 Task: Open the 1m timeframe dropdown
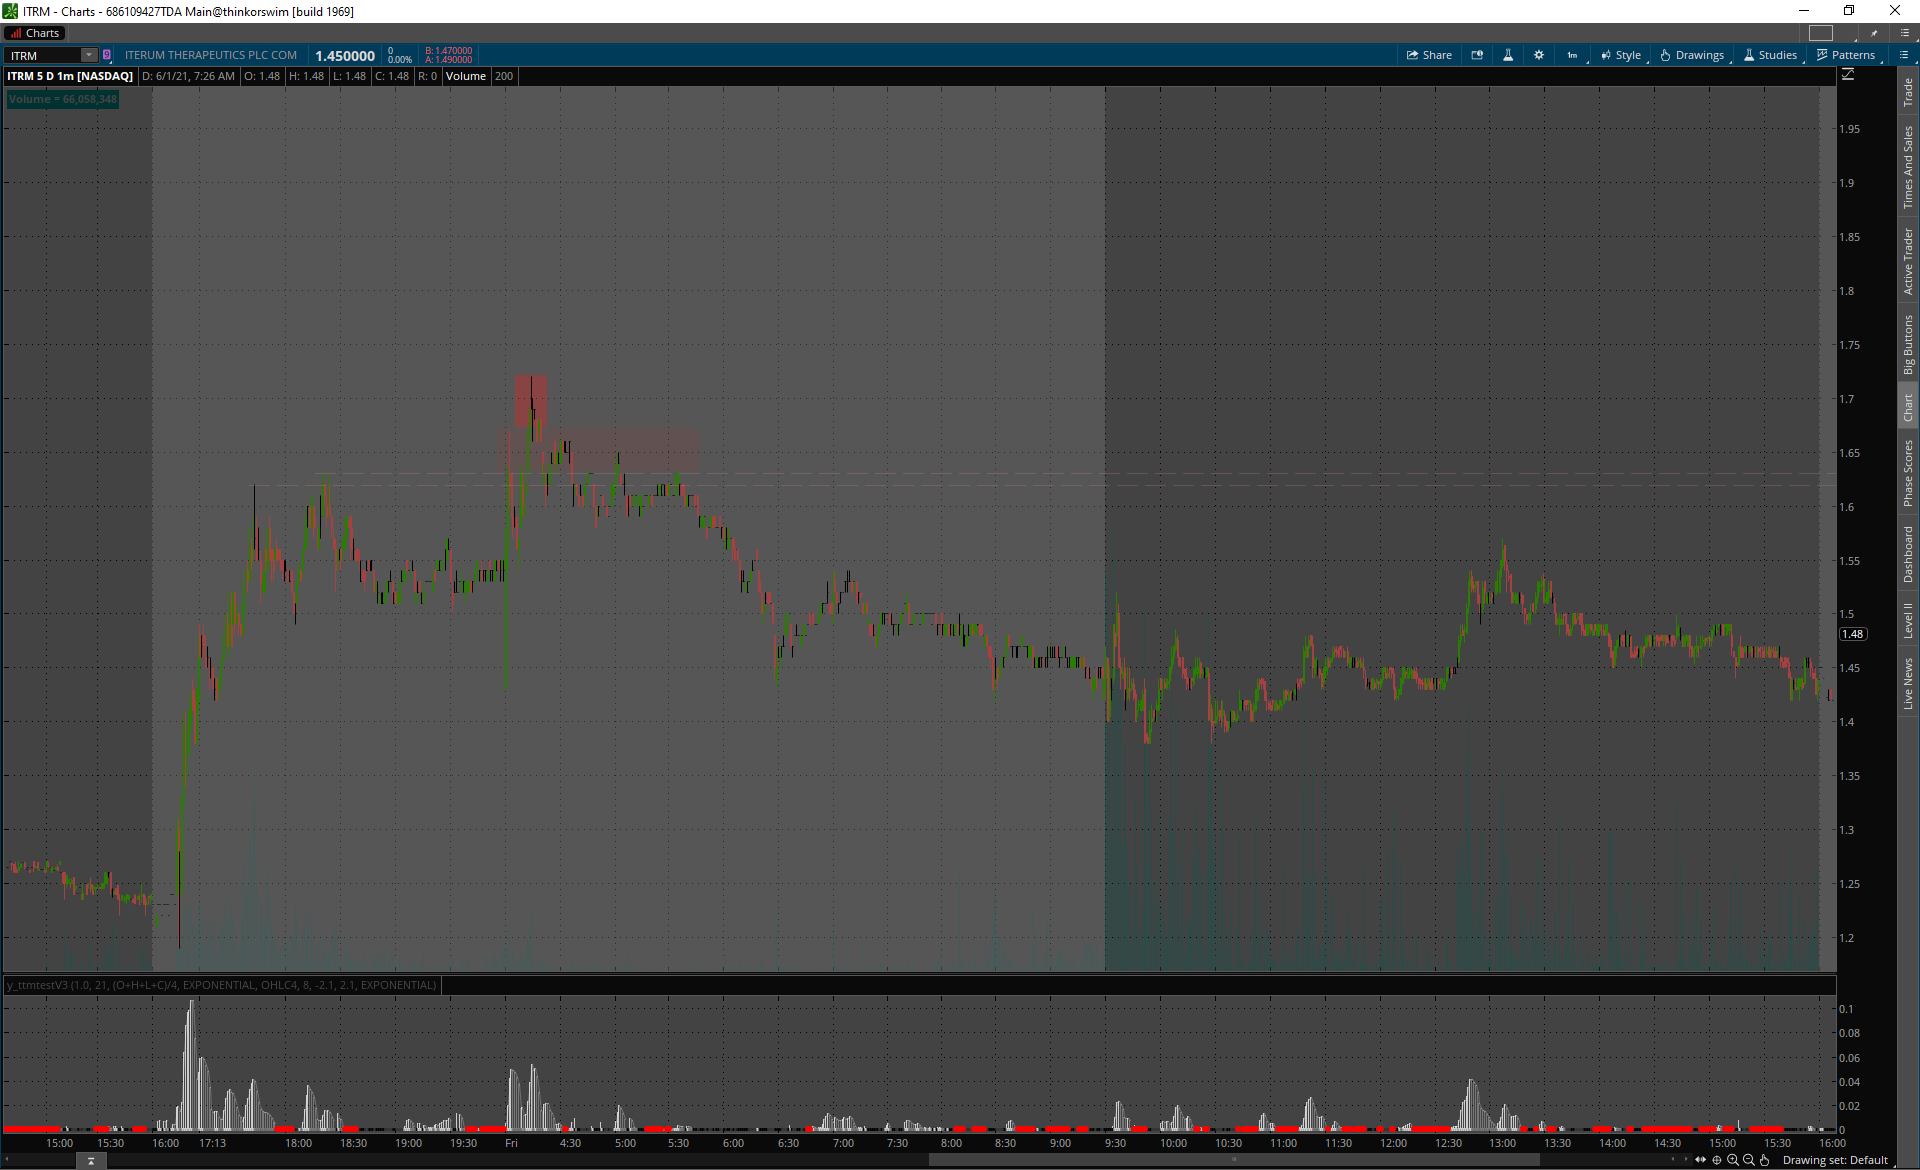pos(1573,55)
